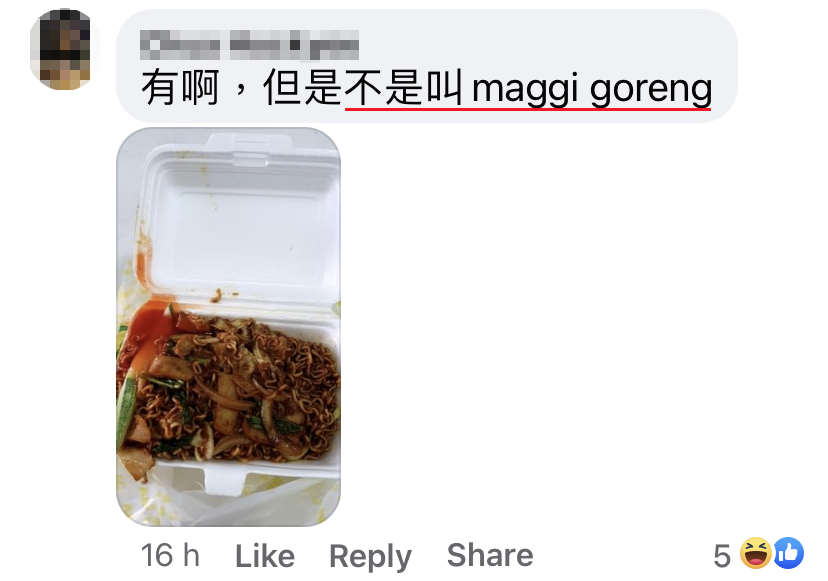This screenshot has width=828, height=581.
Task: Click the word maggi in comment
Action: coord(524,90)
